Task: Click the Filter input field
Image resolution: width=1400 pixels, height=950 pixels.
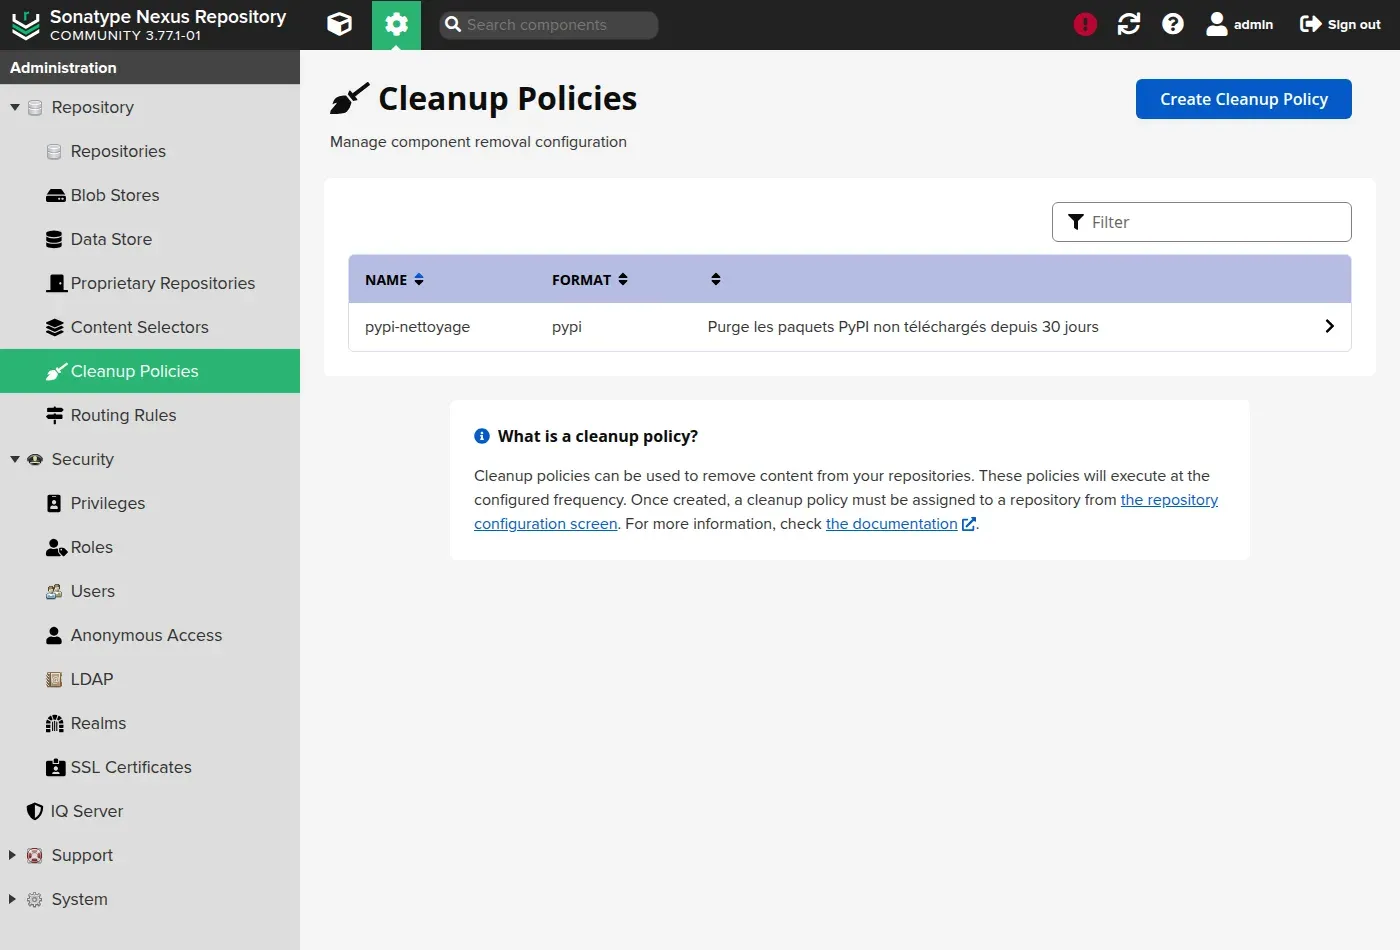Action: pyautogui.click(x=1202, y=222)
